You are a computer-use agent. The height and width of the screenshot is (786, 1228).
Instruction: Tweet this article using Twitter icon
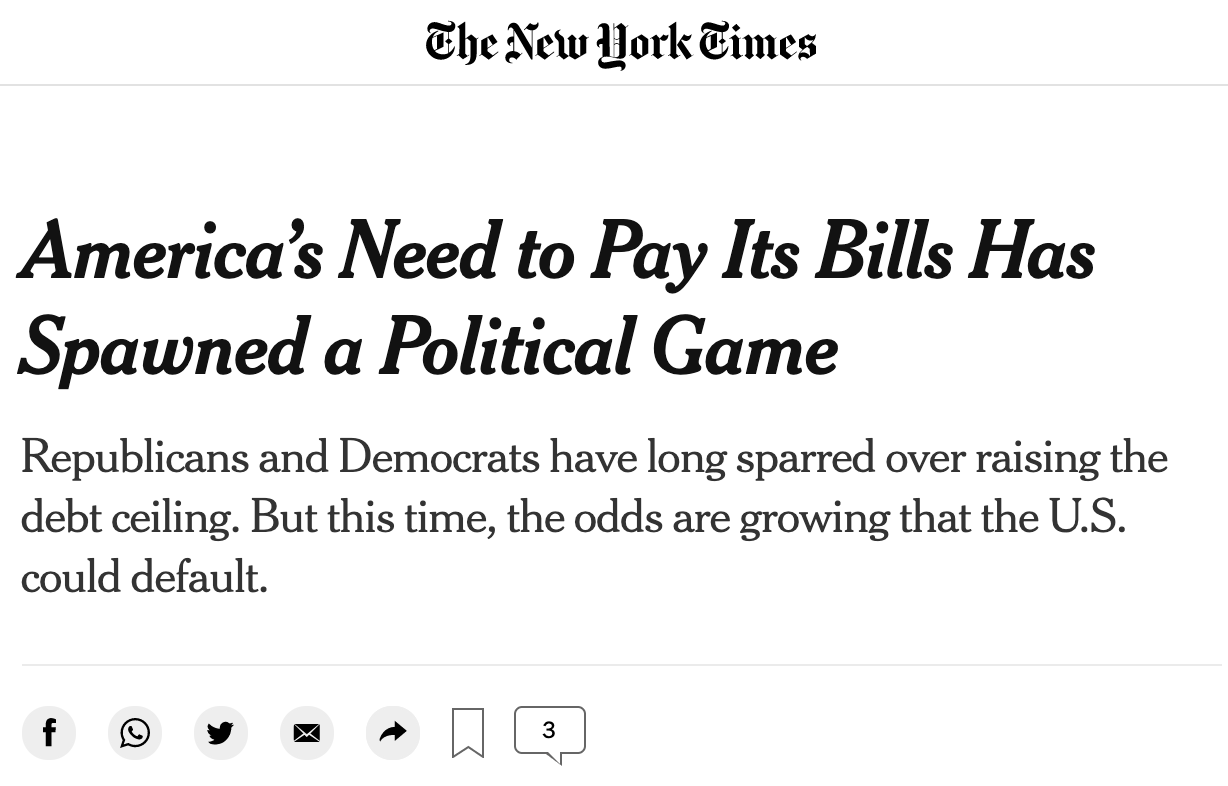[x=221, y=733]
